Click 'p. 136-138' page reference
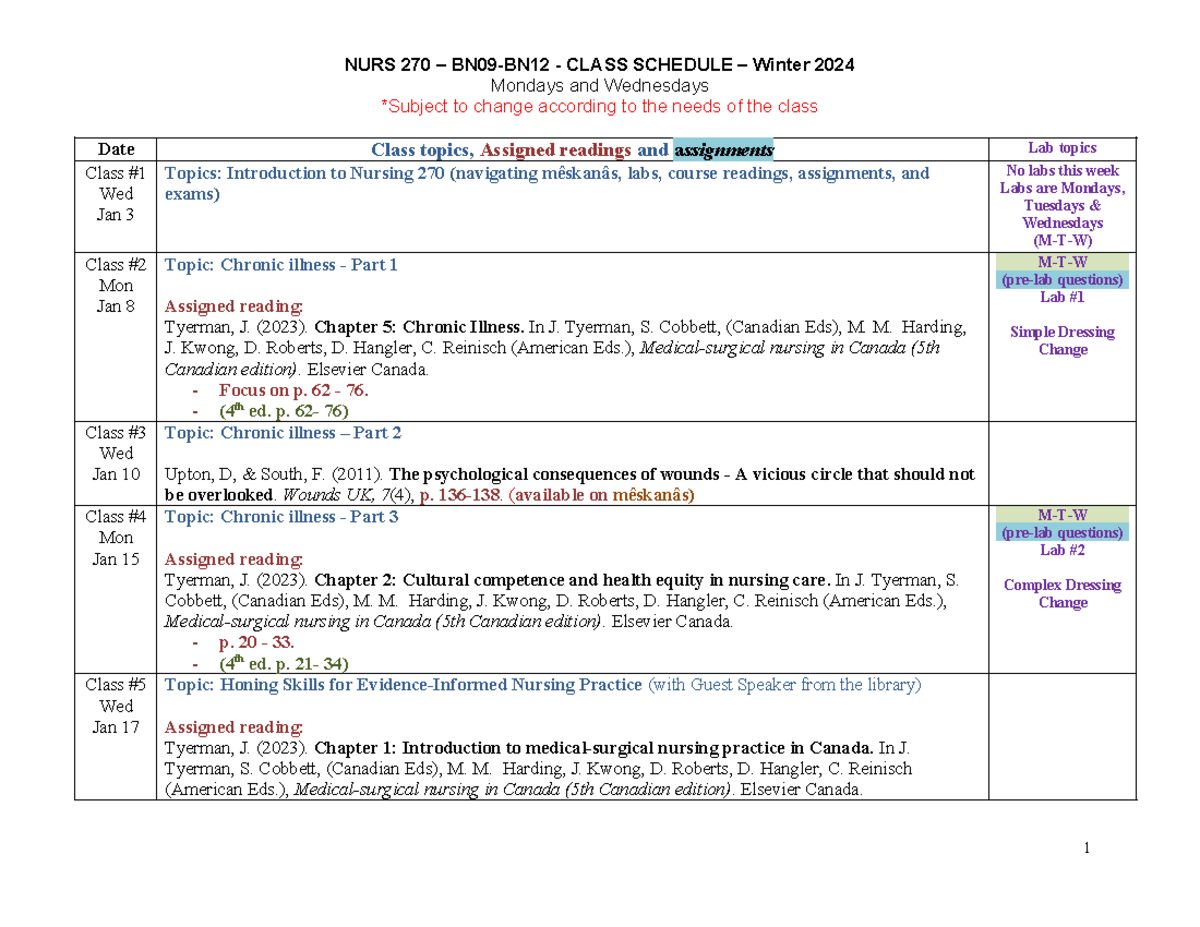 coord(460,495)
